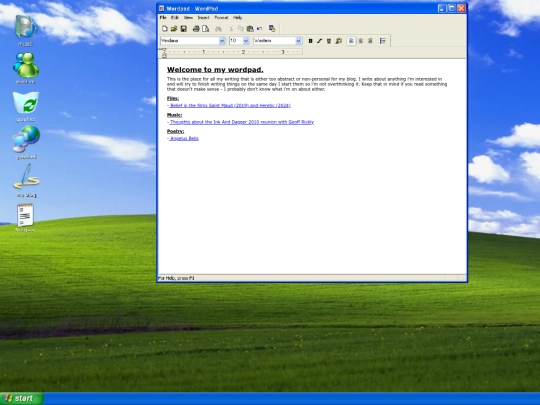The height and width of the screenshot is (405, 540).
Task: Open the Edit menu
Action: [175, 18]
